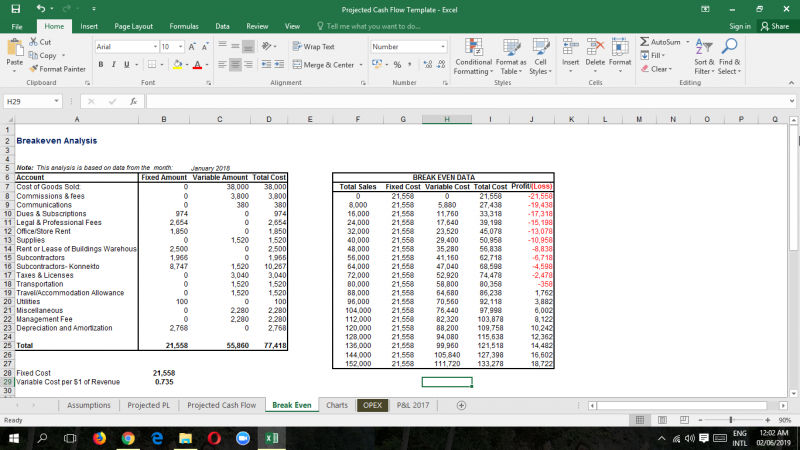Open Zoom app in Windows taskbar
Screen dimensions: 800x450
241,438
